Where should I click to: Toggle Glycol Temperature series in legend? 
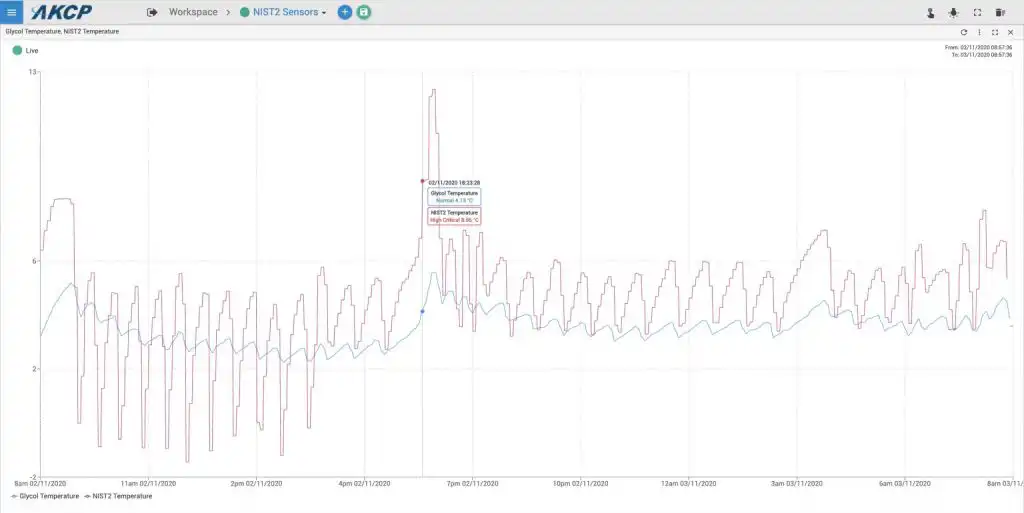pyautogui.click(x=45, y=496)
